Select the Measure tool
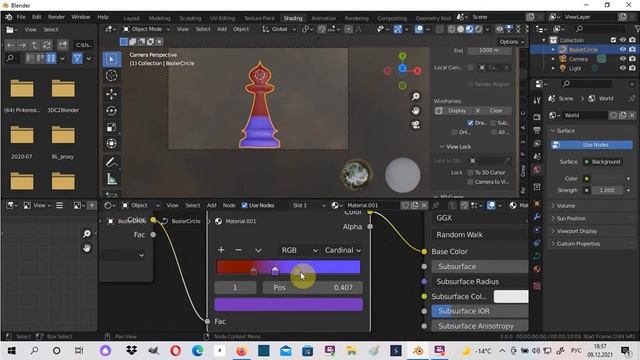The height and width of the screenshot is (360, 640). click(x=111, y=179)
